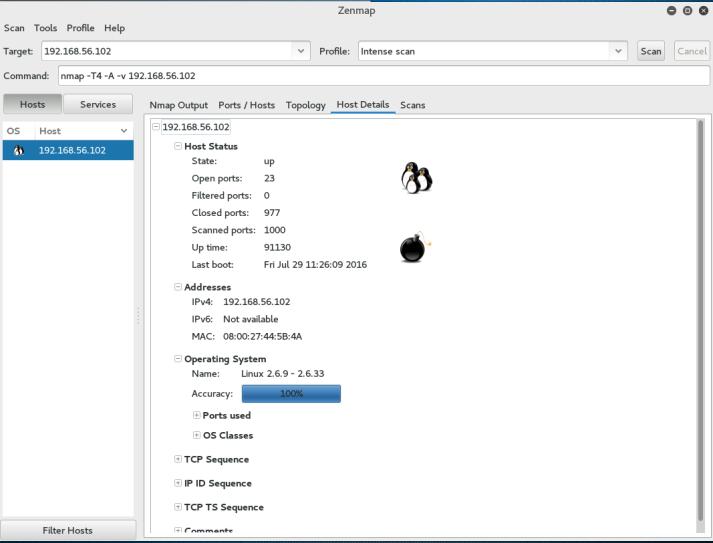Click the Last boot date Fri Jul 29
Viewport: 713px width, 543px height.
coord(315,265)
